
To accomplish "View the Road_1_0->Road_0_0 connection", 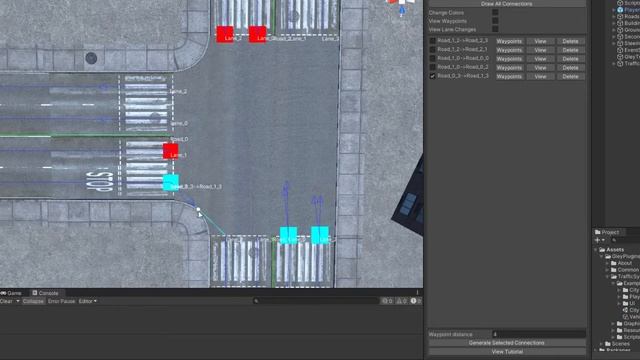I will tap(540, 59).
